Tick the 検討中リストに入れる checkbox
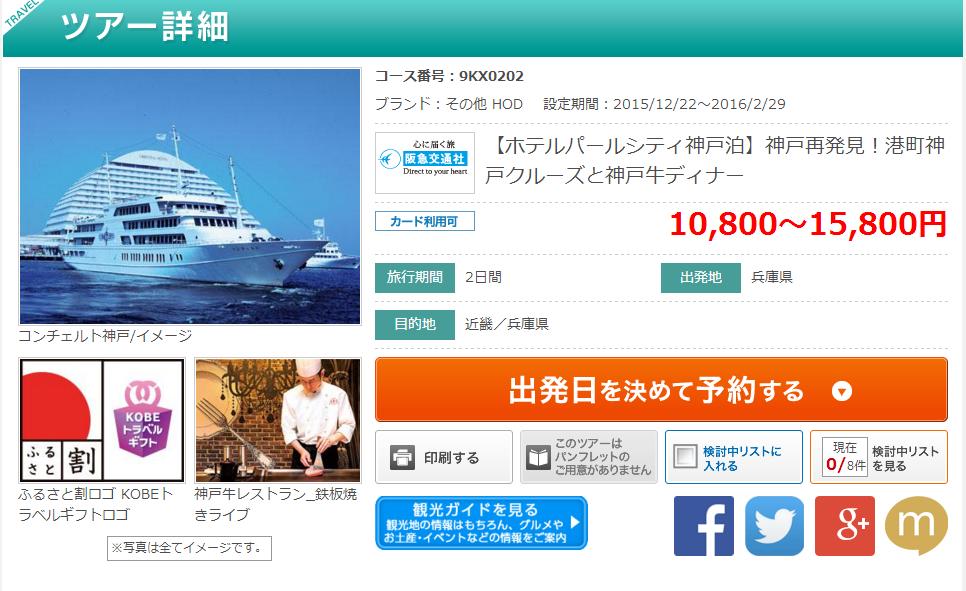 685,457
